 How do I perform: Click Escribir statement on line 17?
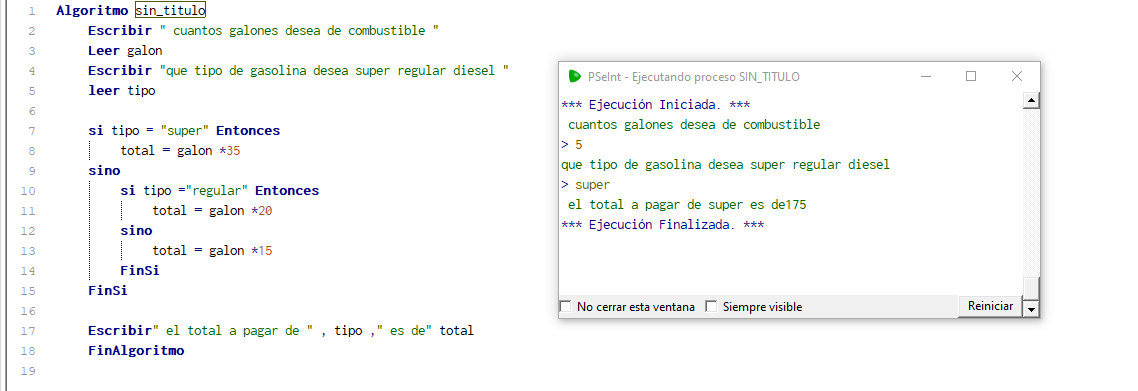point(281,331)
